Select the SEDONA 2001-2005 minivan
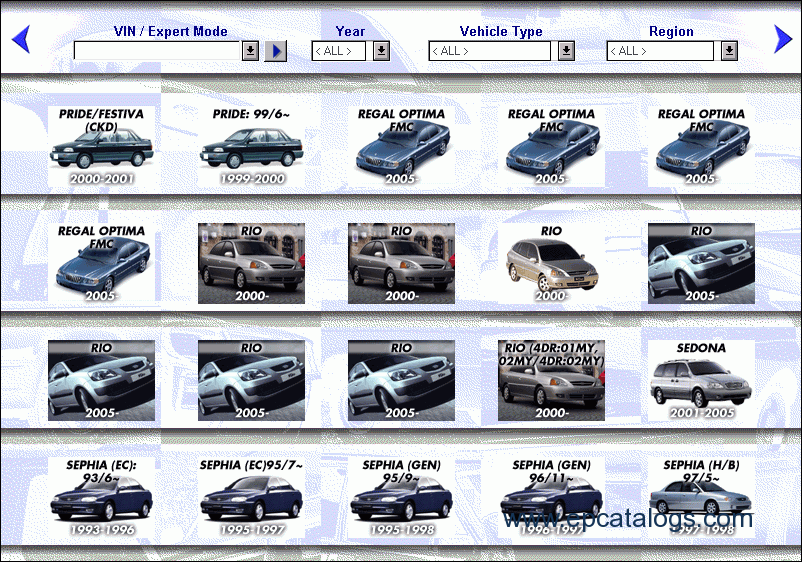The height and width of the screenshot is (562, 802). tap(701, 380)
